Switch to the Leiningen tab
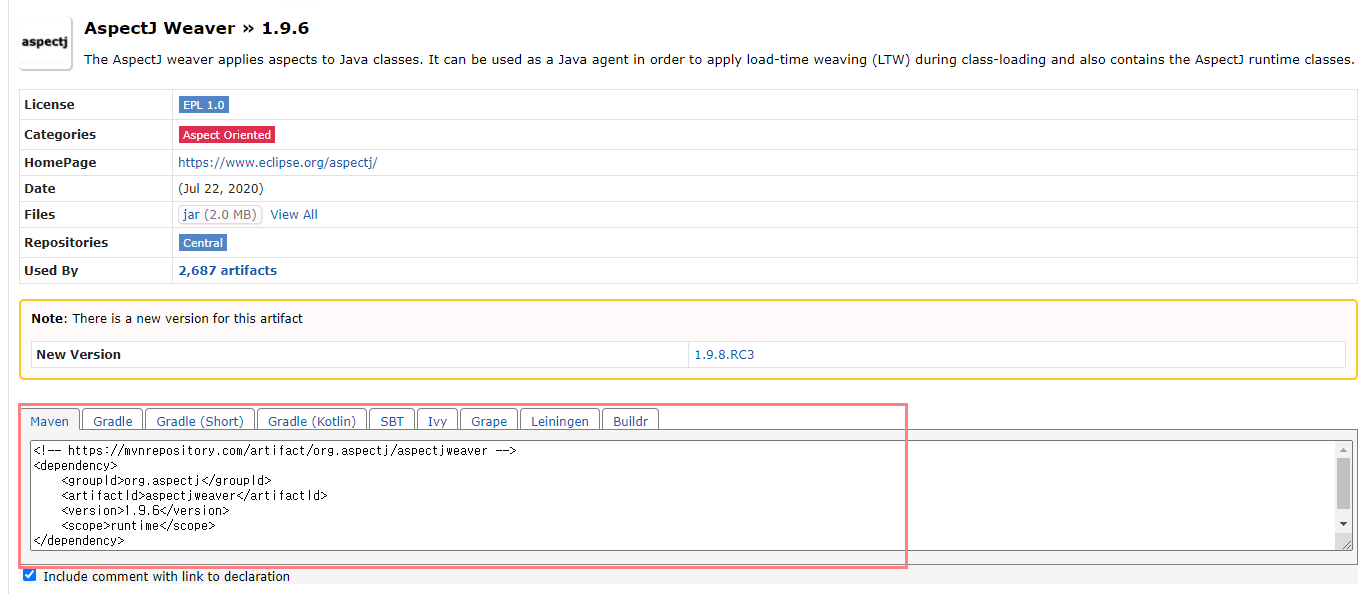The width and height of the screenshot is (1368, 594). tap(560, 421)
